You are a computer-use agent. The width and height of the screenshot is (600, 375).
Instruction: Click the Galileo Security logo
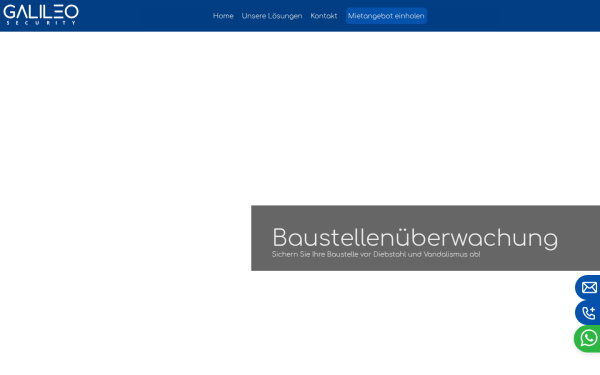tap(41, 15)
